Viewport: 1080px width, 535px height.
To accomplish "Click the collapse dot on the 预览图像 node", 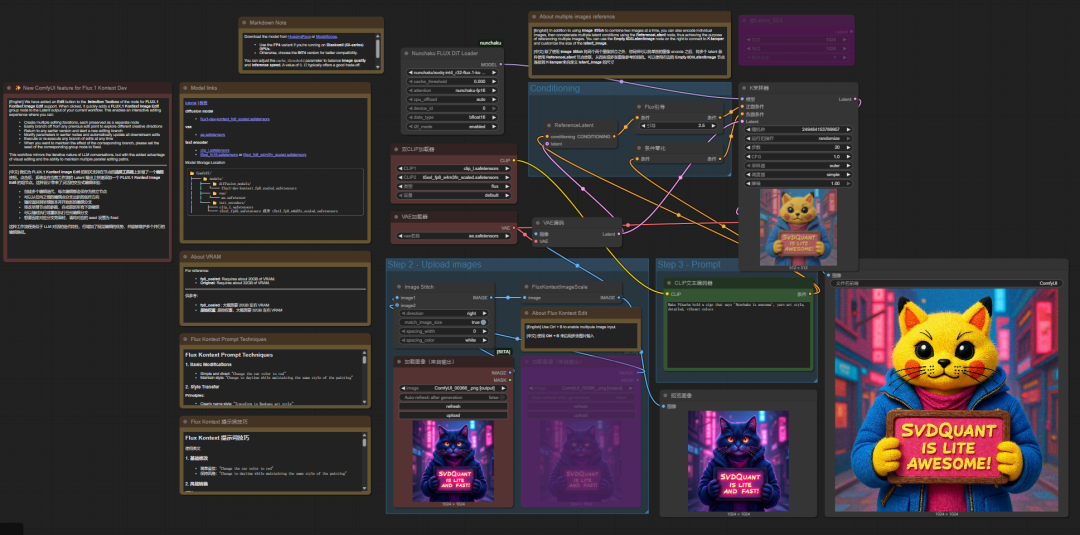I will point(665,395).
